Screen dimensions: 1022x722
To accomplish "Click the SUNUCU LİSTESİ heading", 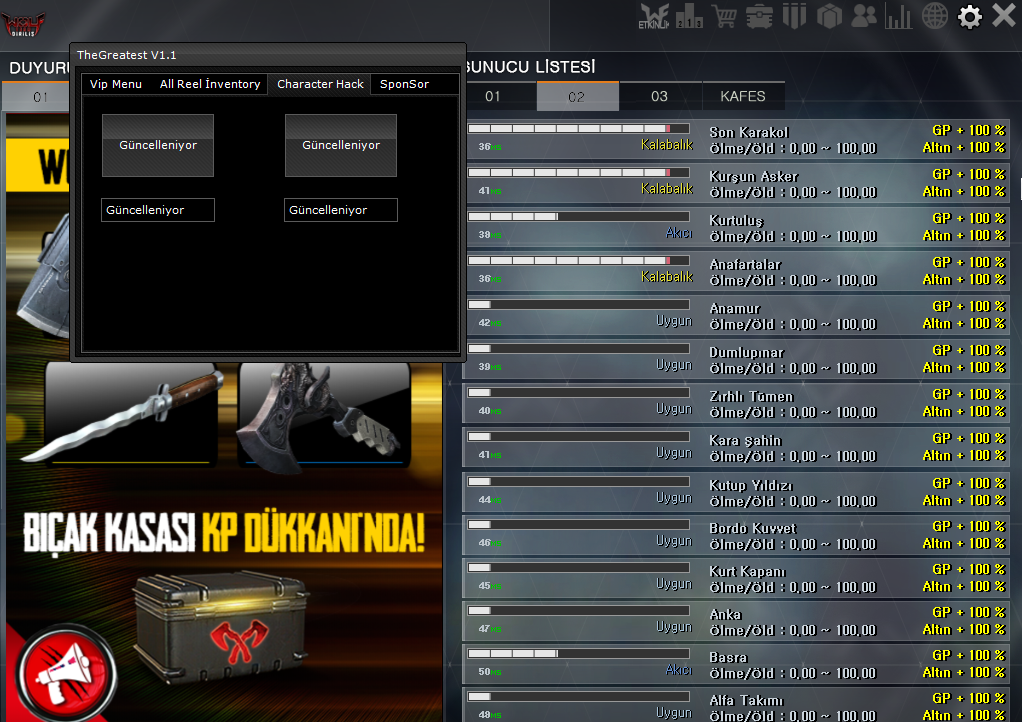I will coord(531,67).
